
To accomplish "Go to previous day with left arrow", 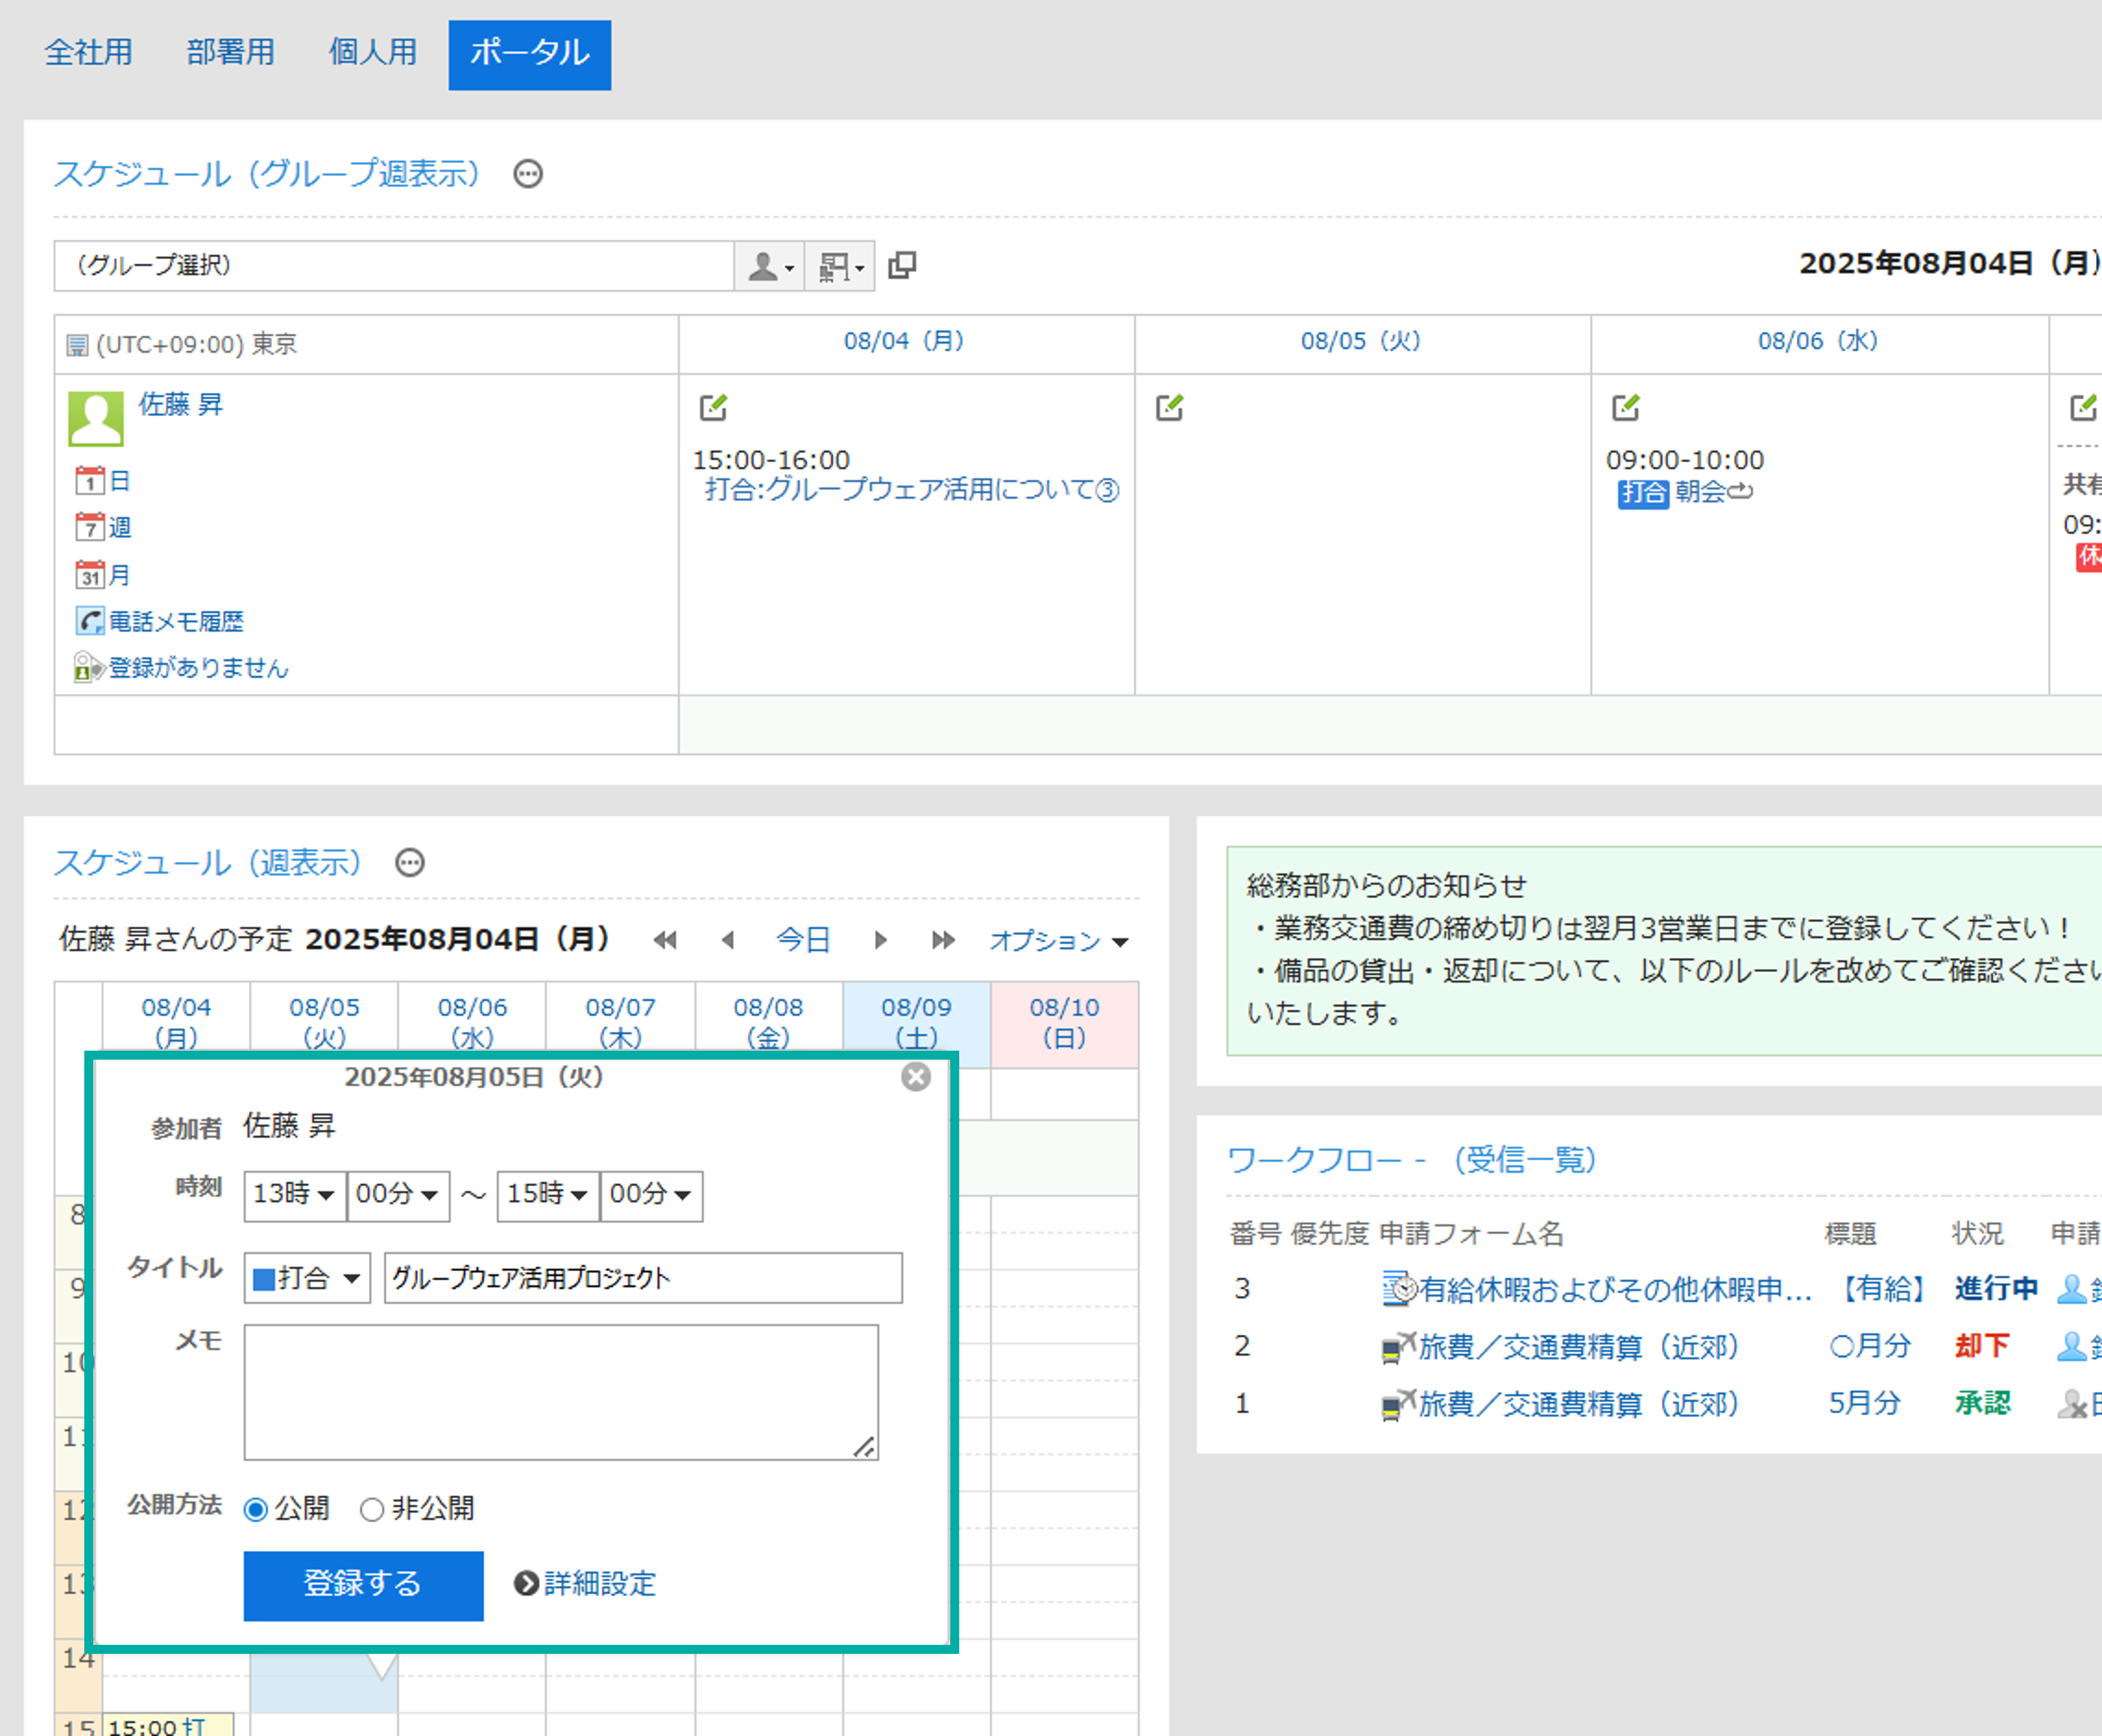I will [x=728, y=940].
